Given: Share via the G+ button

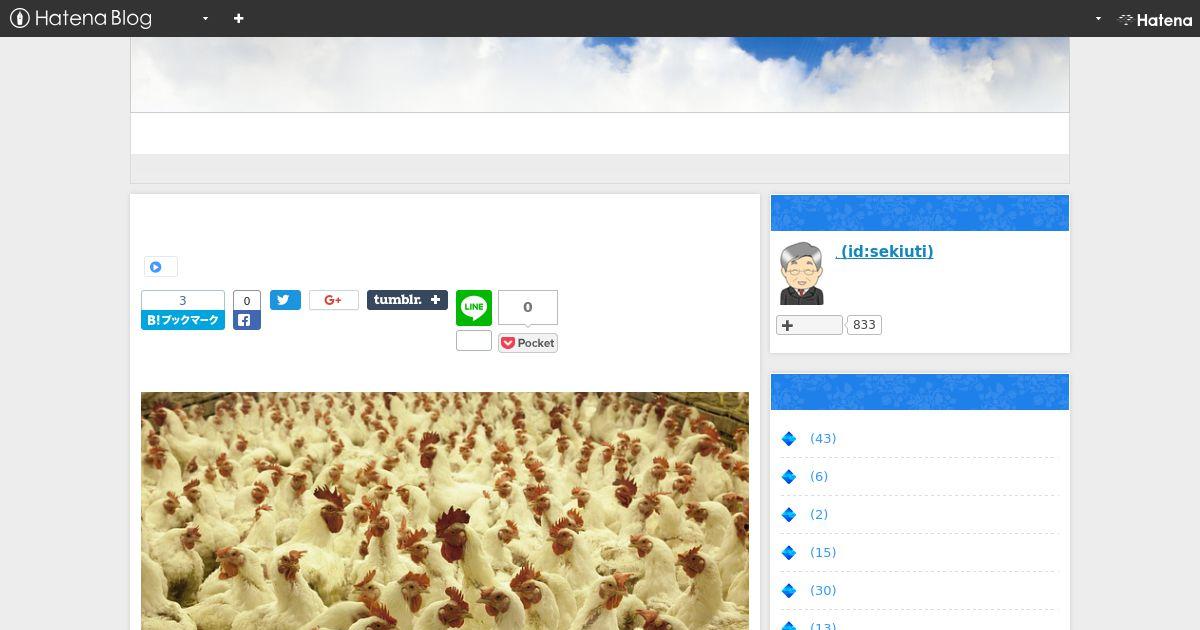Looking at the screenshot, I should click(x=334, y=300).
